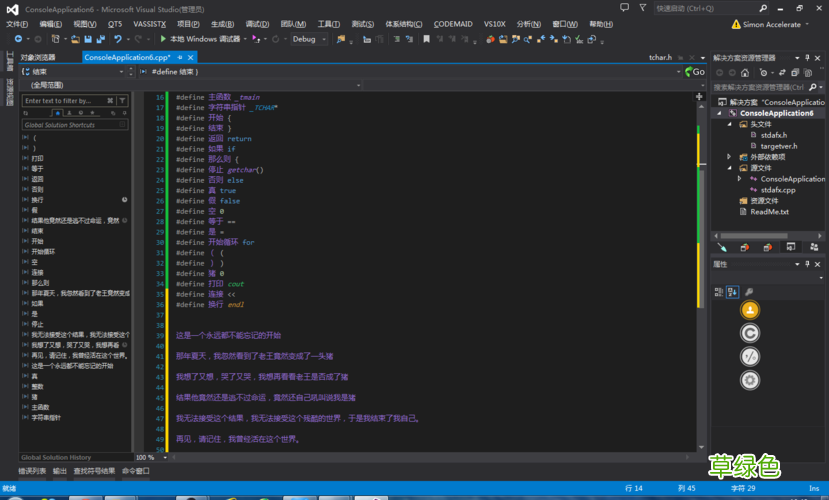Toggle the categorized view in Properties panel
Viewport: 829px width, 500px height.
click(718, 292)
